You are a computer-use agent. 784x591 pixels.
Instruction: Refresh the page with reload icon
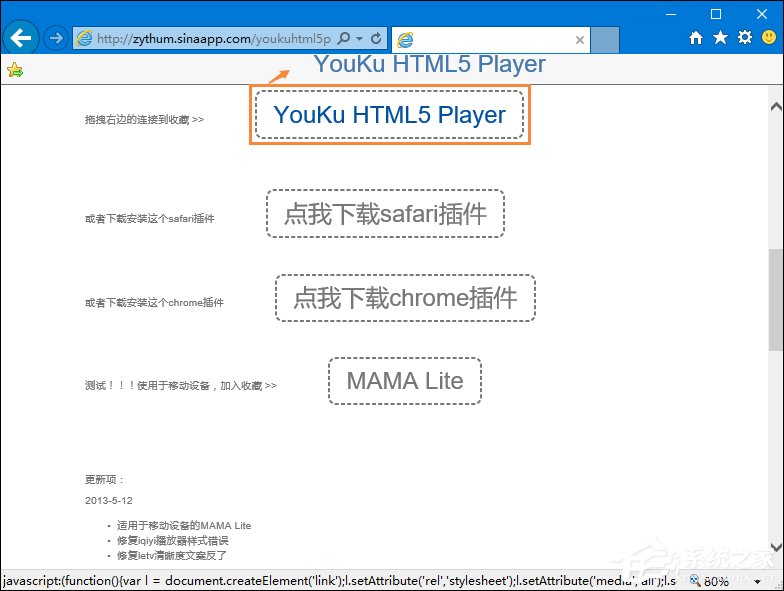376,38
